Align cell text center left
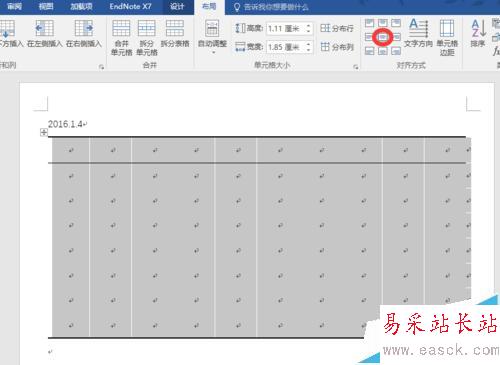 pyautogui.click(x=369, y=37)
